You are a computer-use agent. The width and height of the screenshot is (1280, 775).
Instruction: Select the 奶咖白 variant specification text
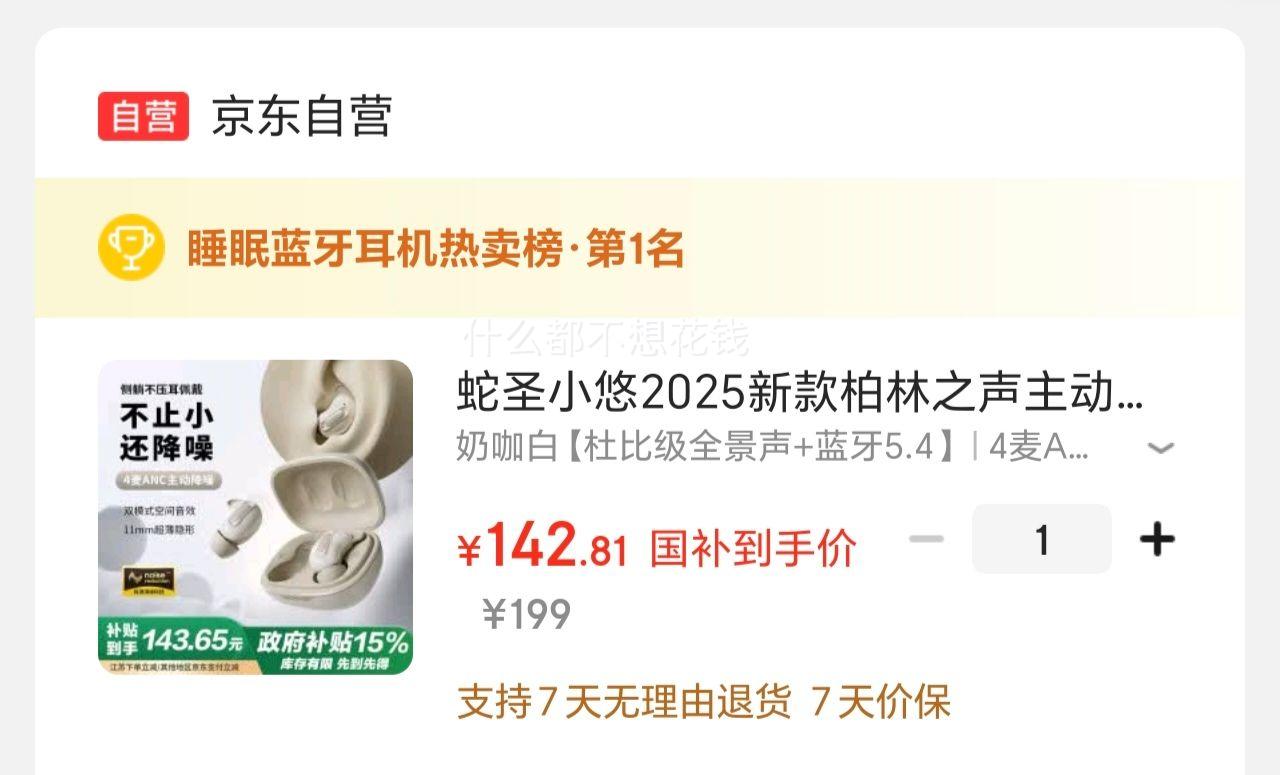point(772,447)
